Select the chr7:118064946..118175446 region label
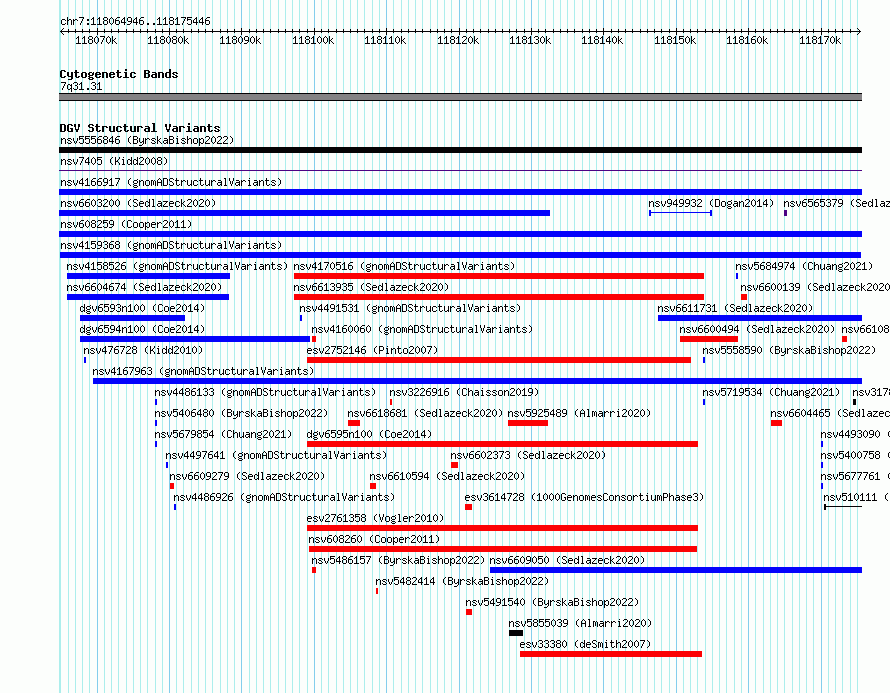 click(x=135, y=21)
